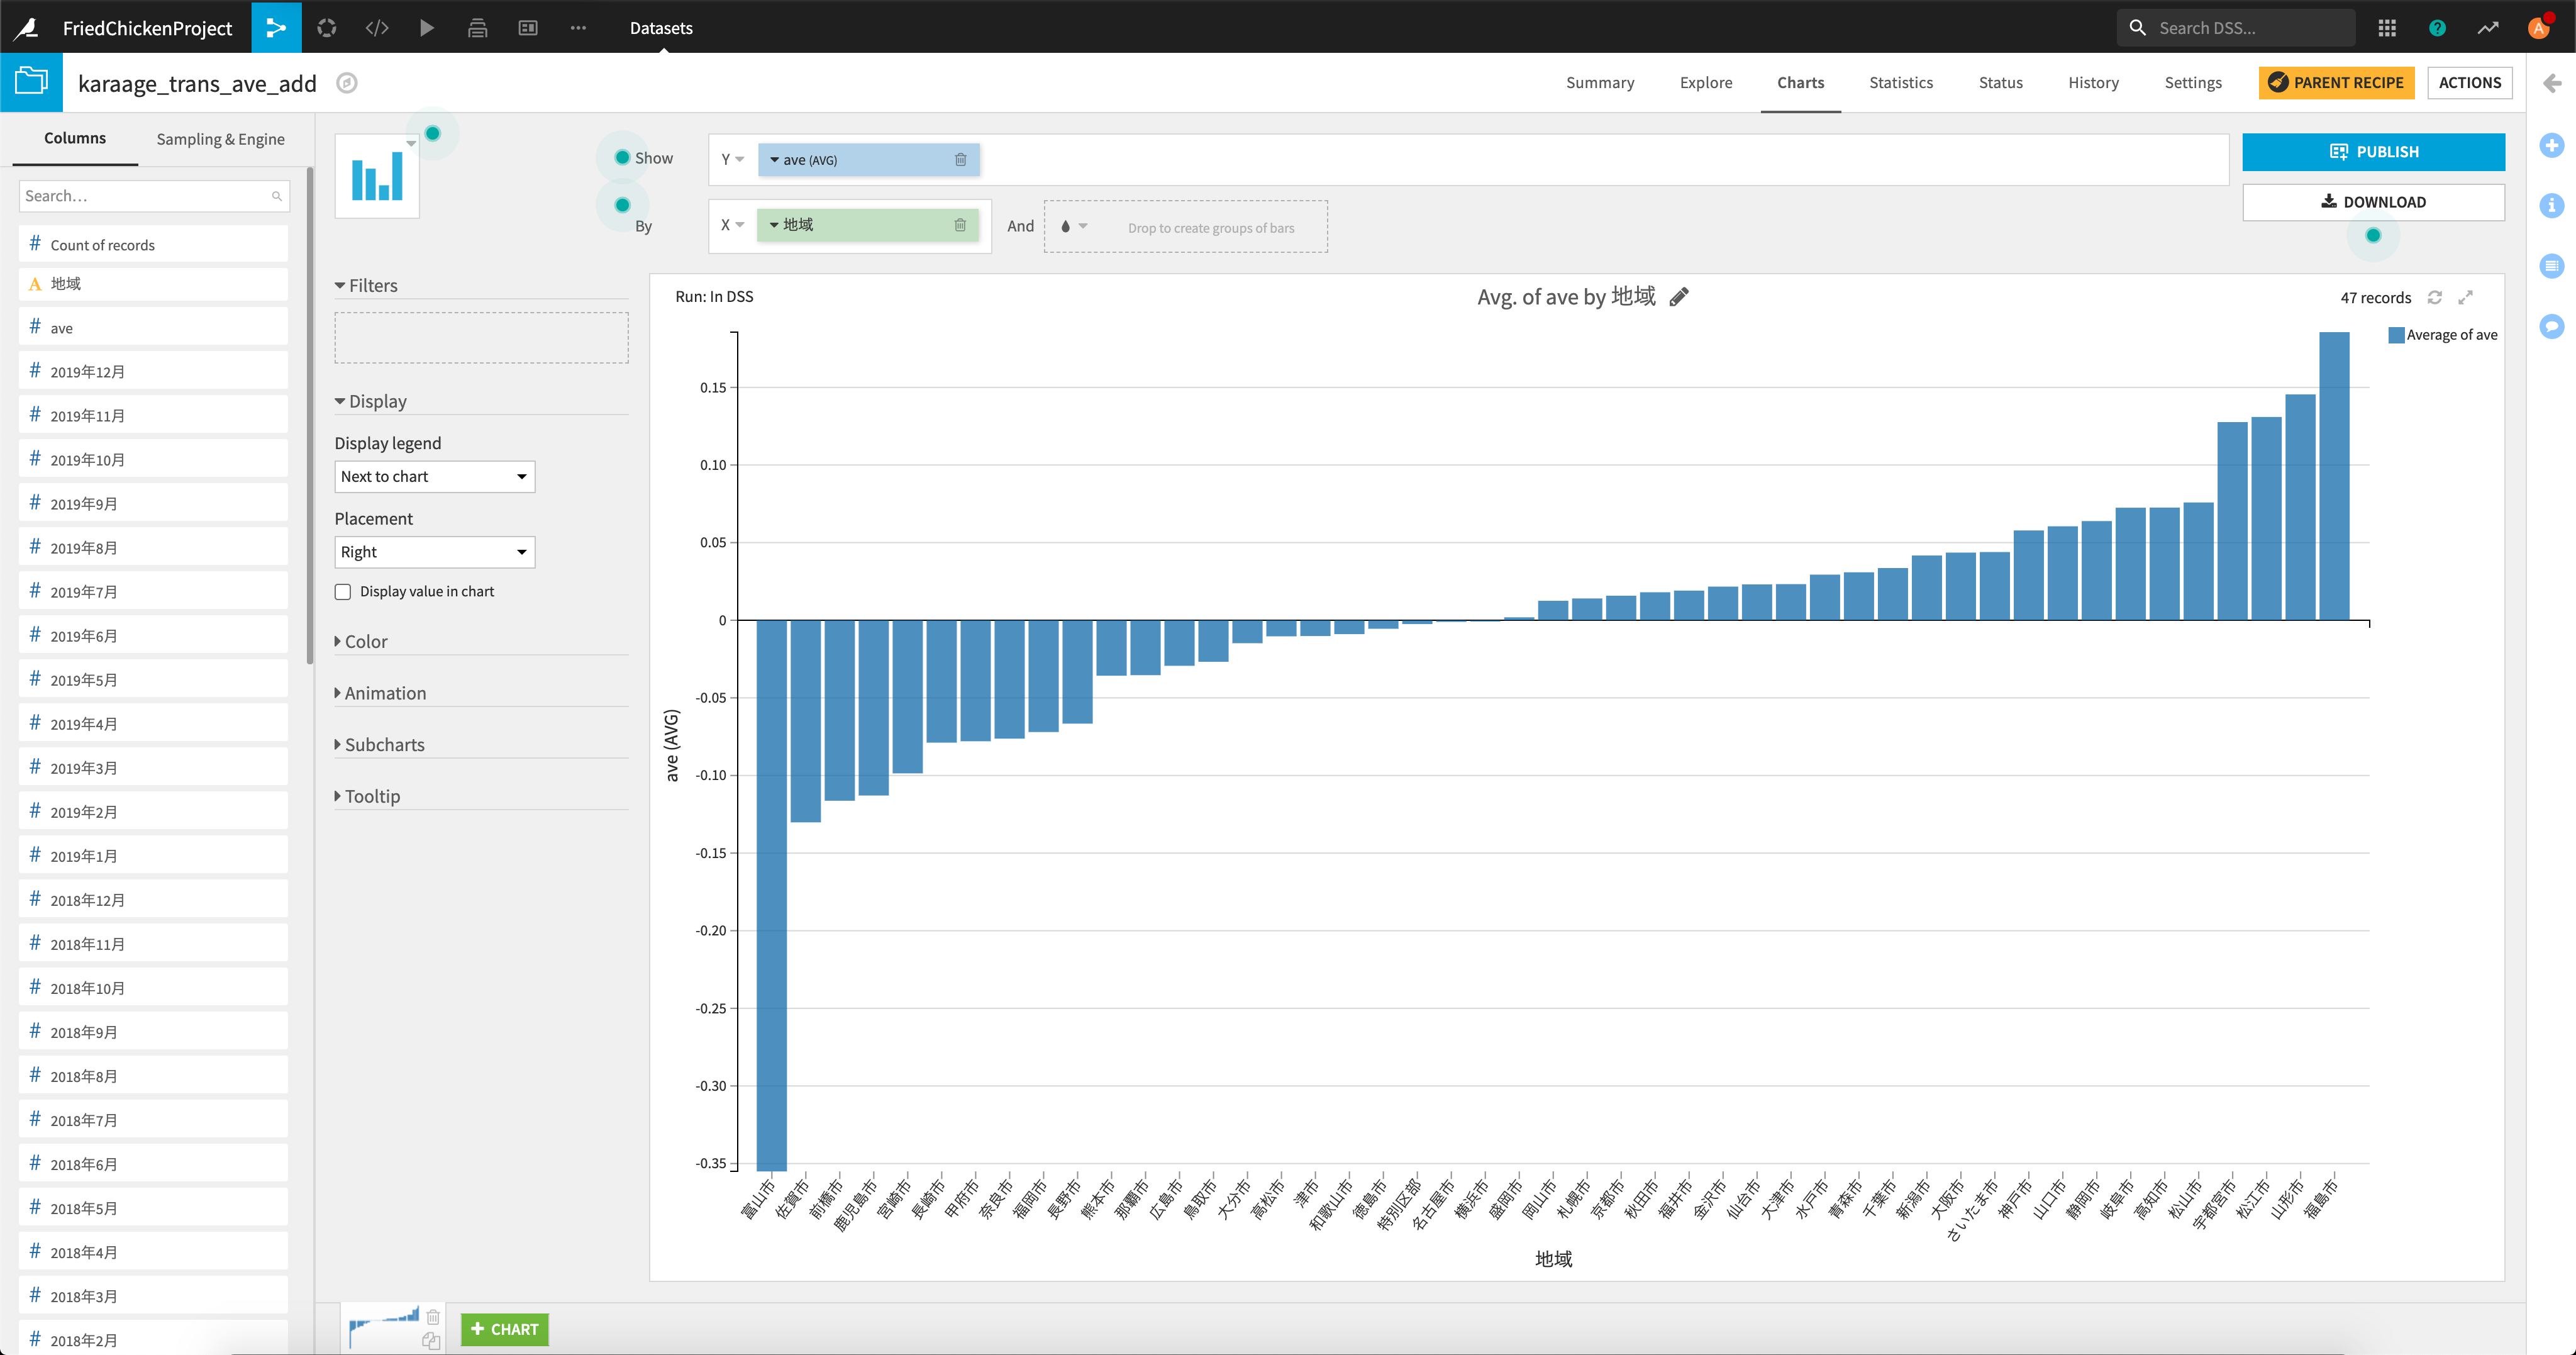2576x1355 pixels.
Task: Click the column search input field
Action: [145, 196]
